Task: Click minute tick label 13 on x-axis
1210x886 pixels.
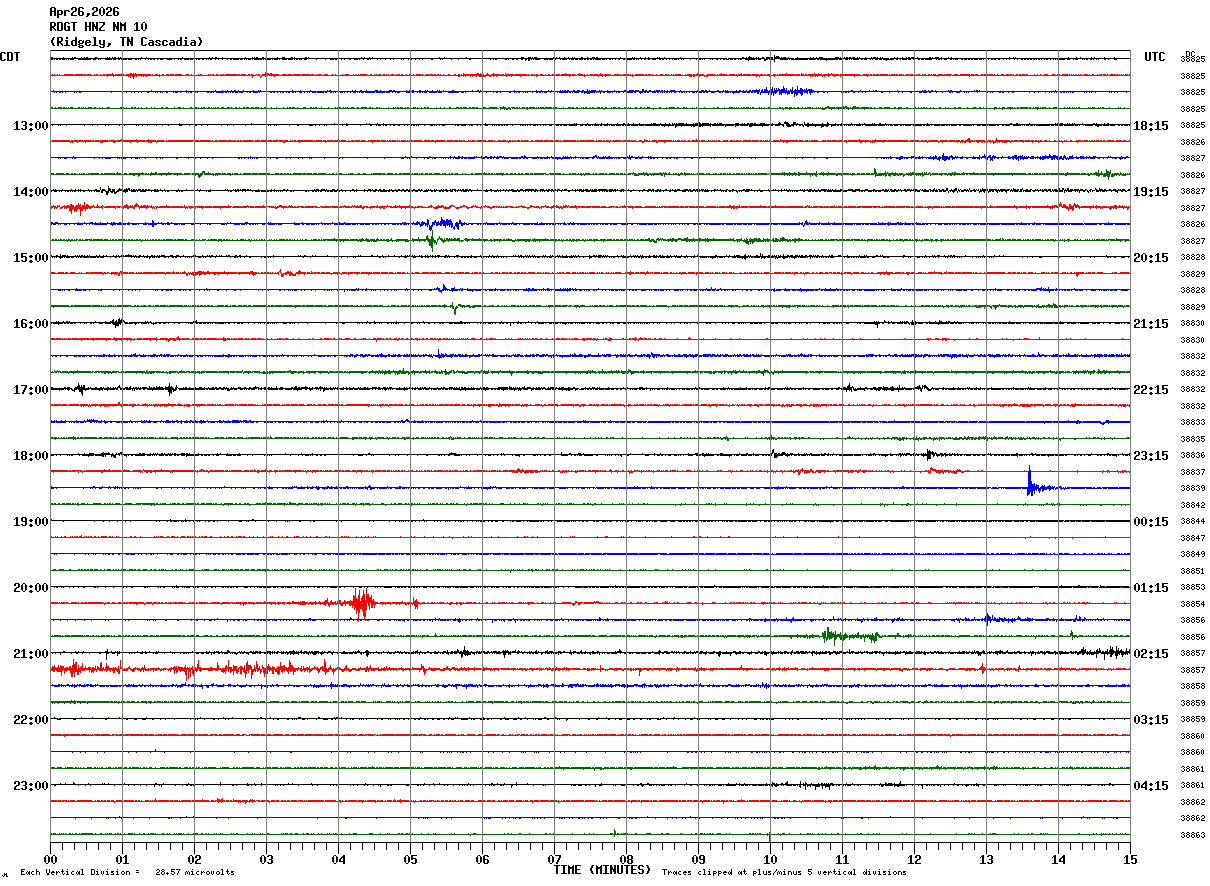Action: click(x=986, y=860)
